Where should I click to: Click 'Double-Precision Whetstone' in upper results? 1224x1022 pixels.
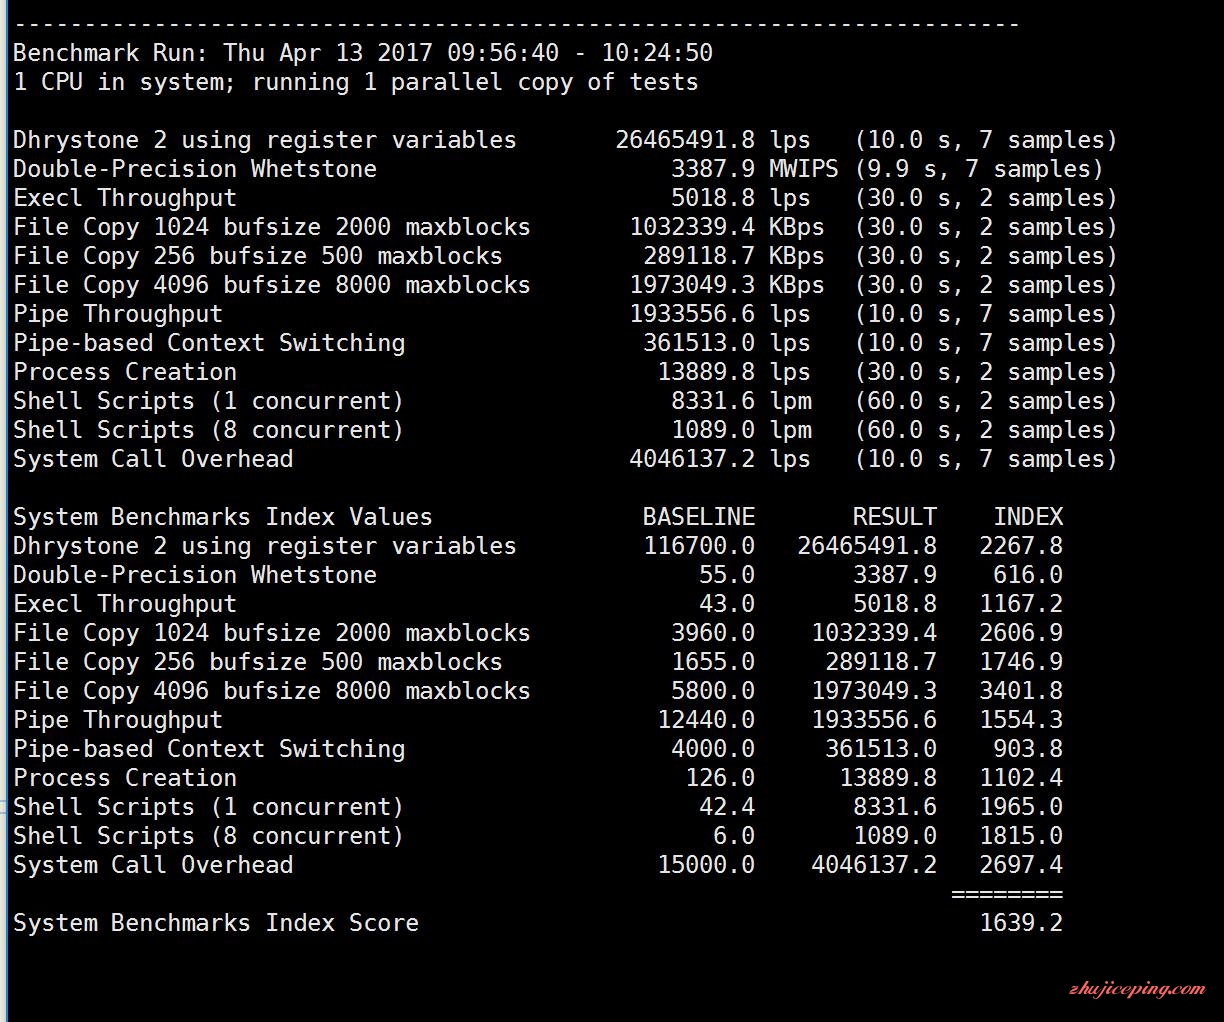[x=195, y=169]
